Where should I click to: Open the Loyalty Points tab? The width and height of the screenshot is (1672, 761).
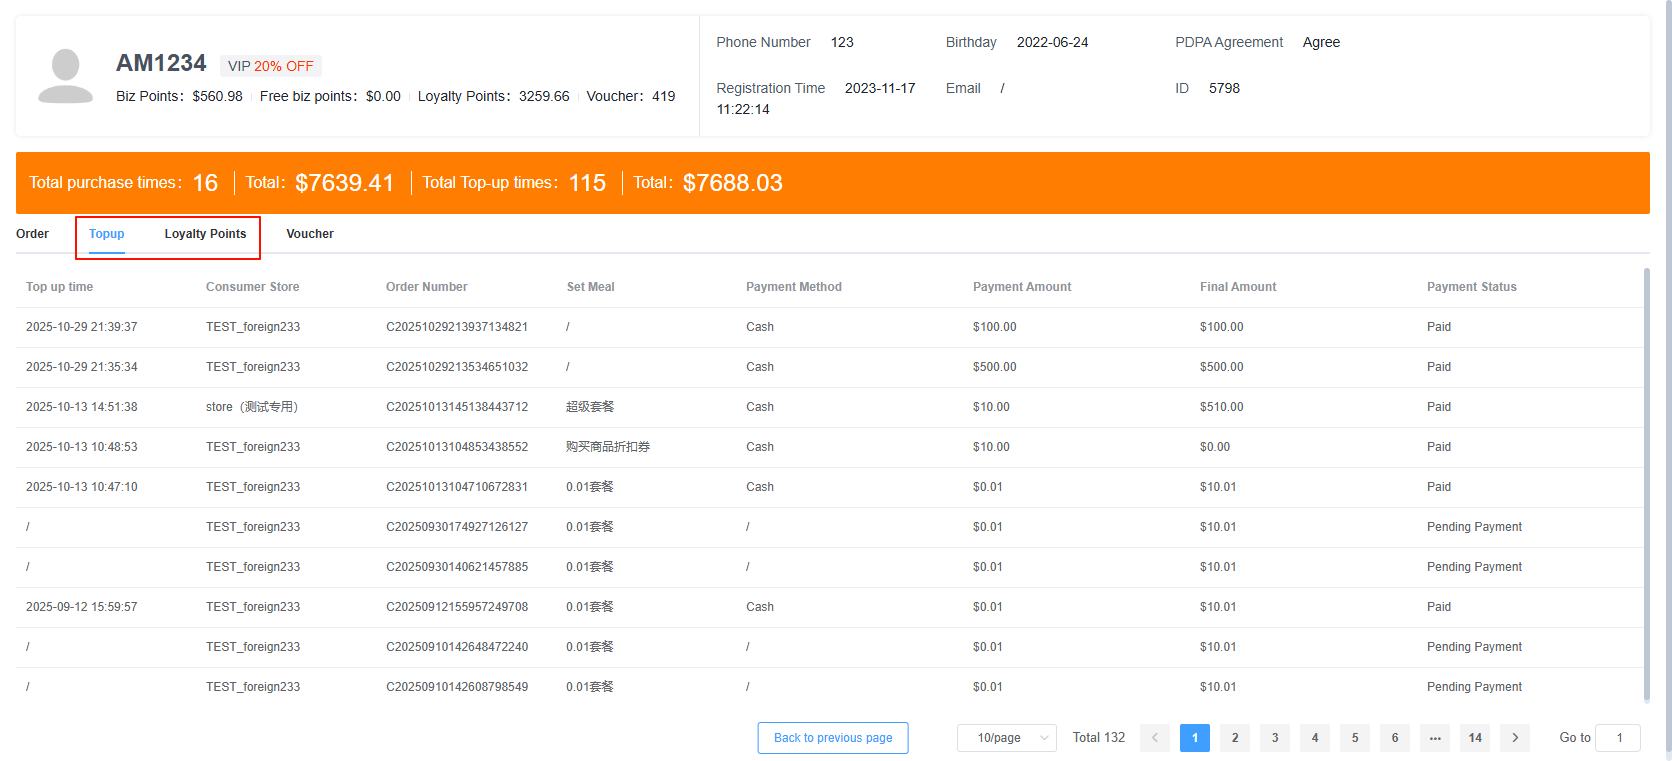coord(205,234)
